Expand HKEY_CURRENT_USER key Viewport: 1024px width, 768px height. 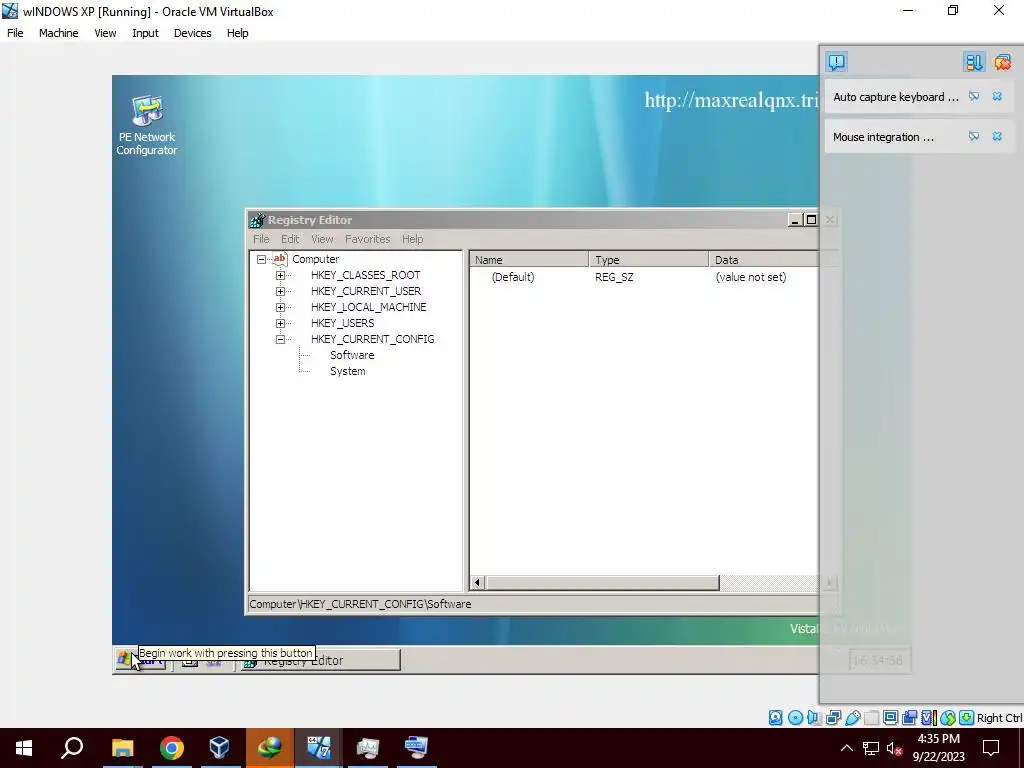280,291
